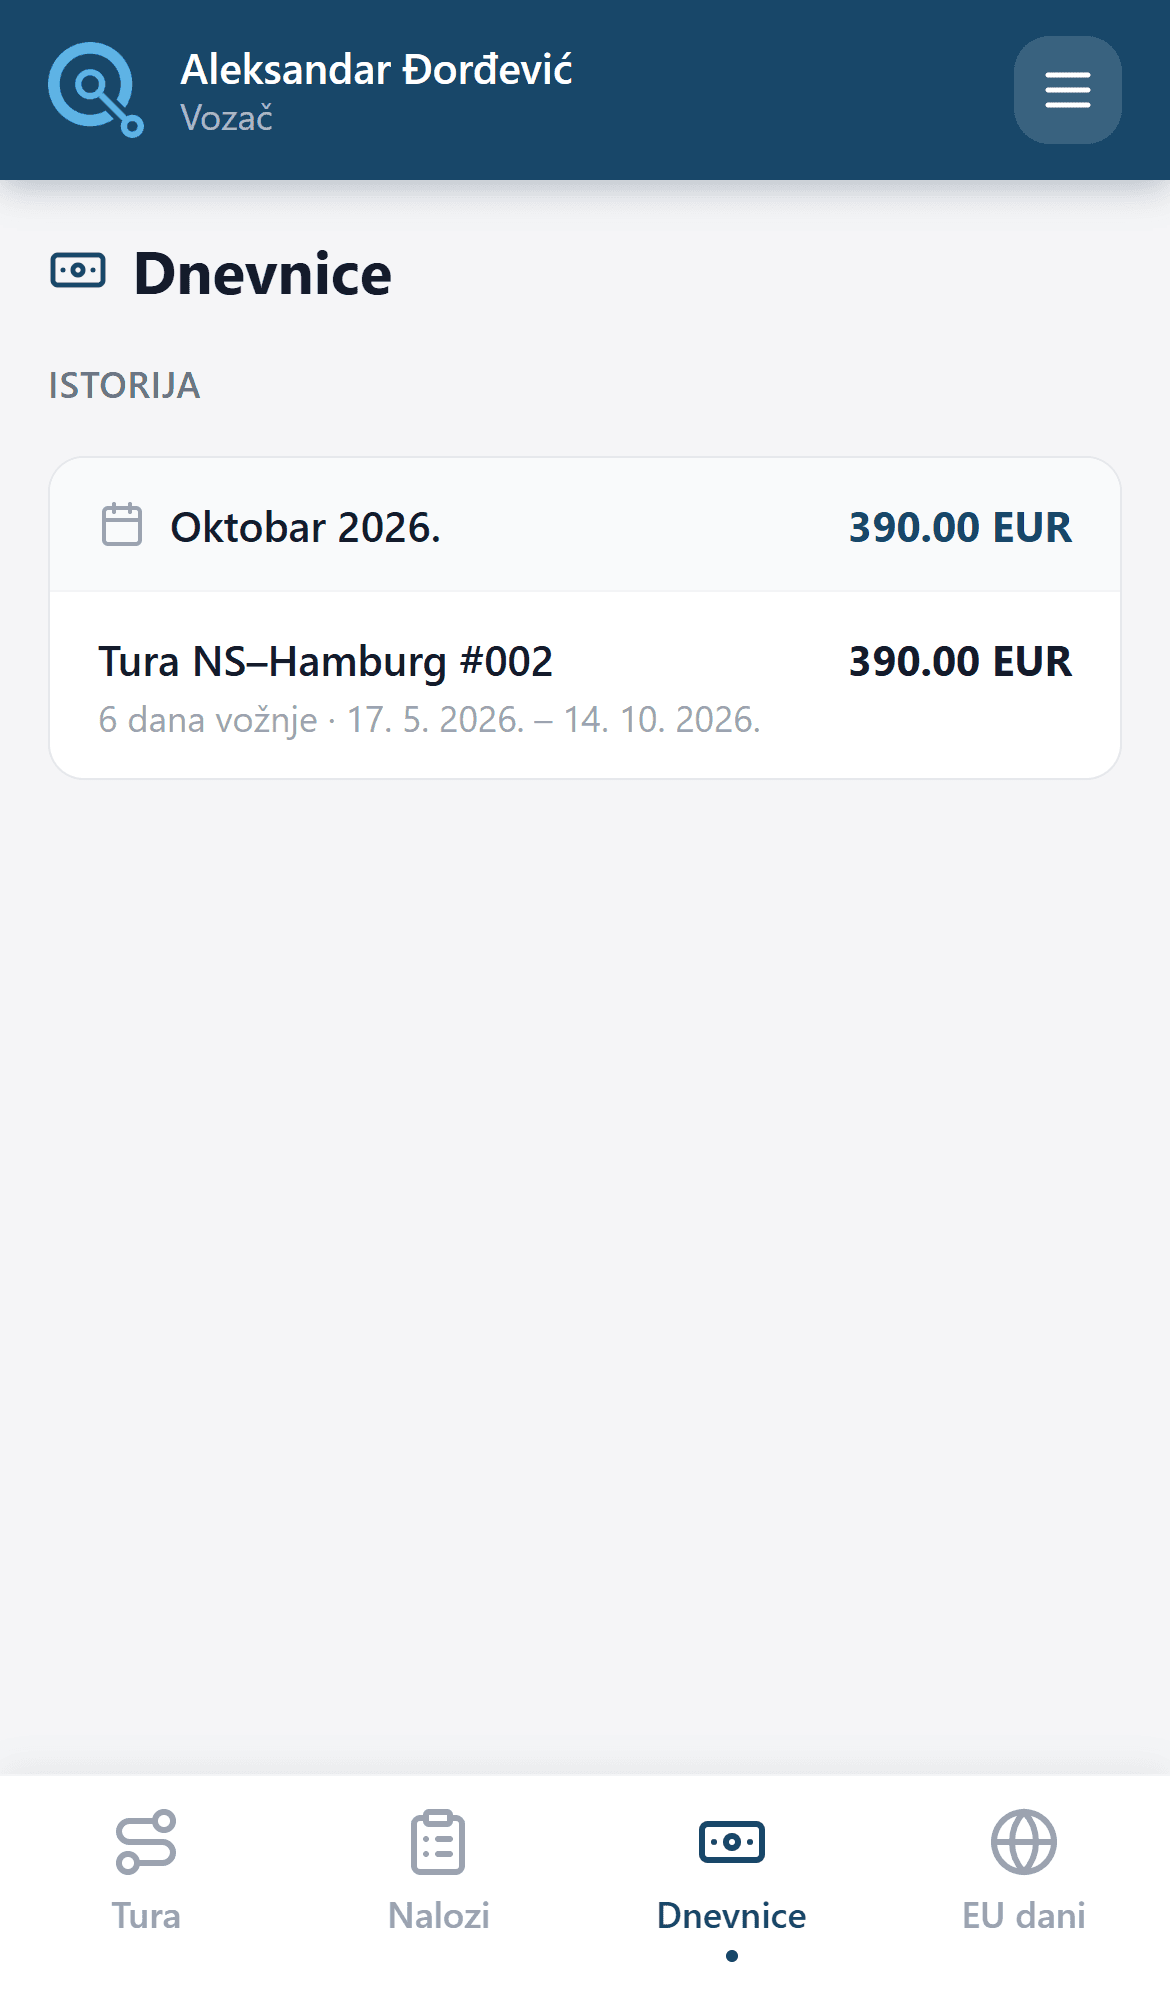Click the Vozač role label
Image resolution: width=1170 pixels, height=1992 pixels.
[227, 118]
